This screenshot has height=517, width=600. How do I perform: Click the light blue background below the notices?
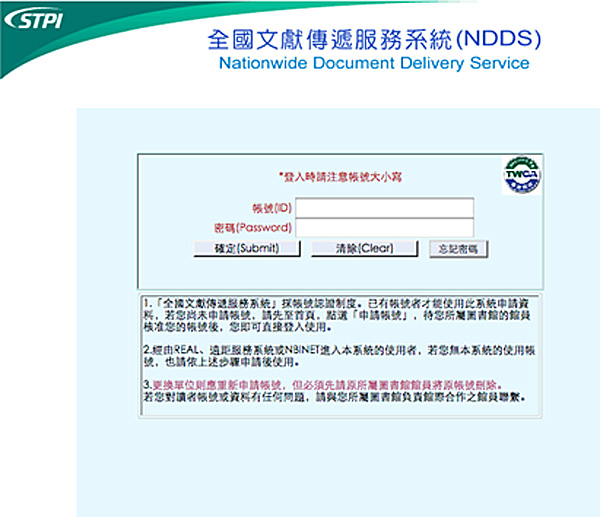pyautogui.click(x=340, y=470)
